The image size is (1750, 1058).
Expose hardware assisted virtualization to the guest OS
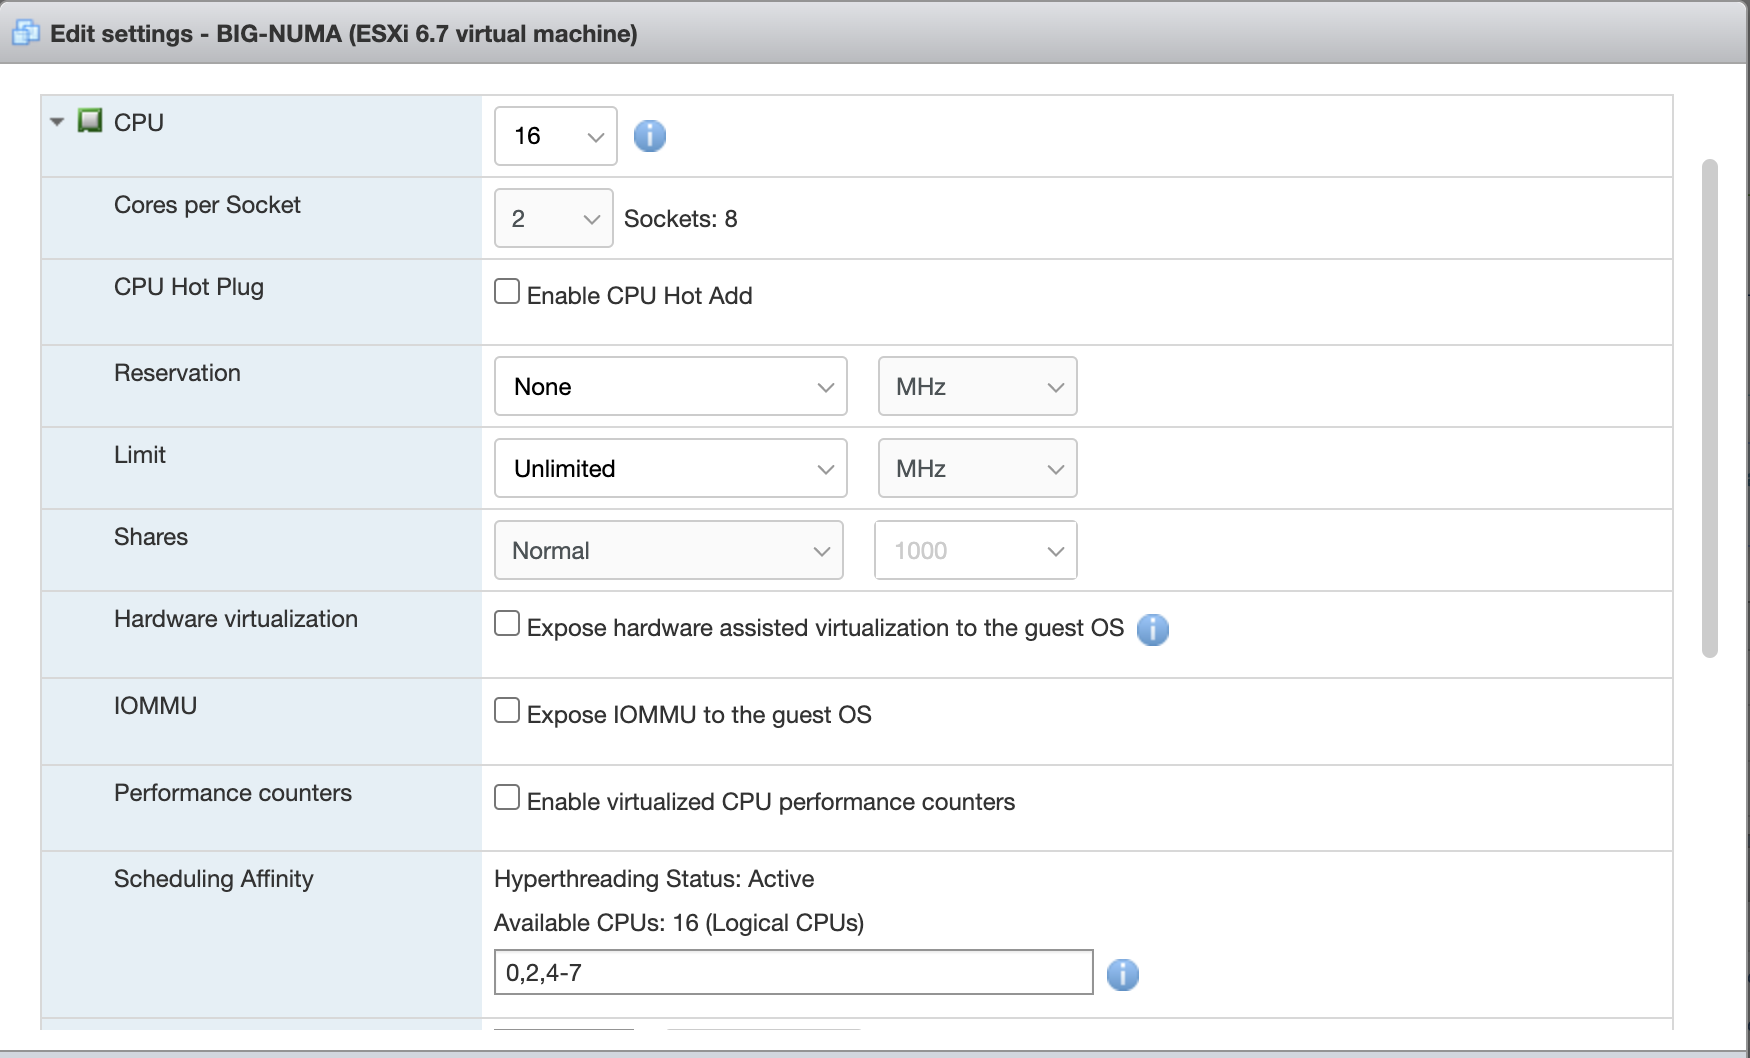coord(506,623)
